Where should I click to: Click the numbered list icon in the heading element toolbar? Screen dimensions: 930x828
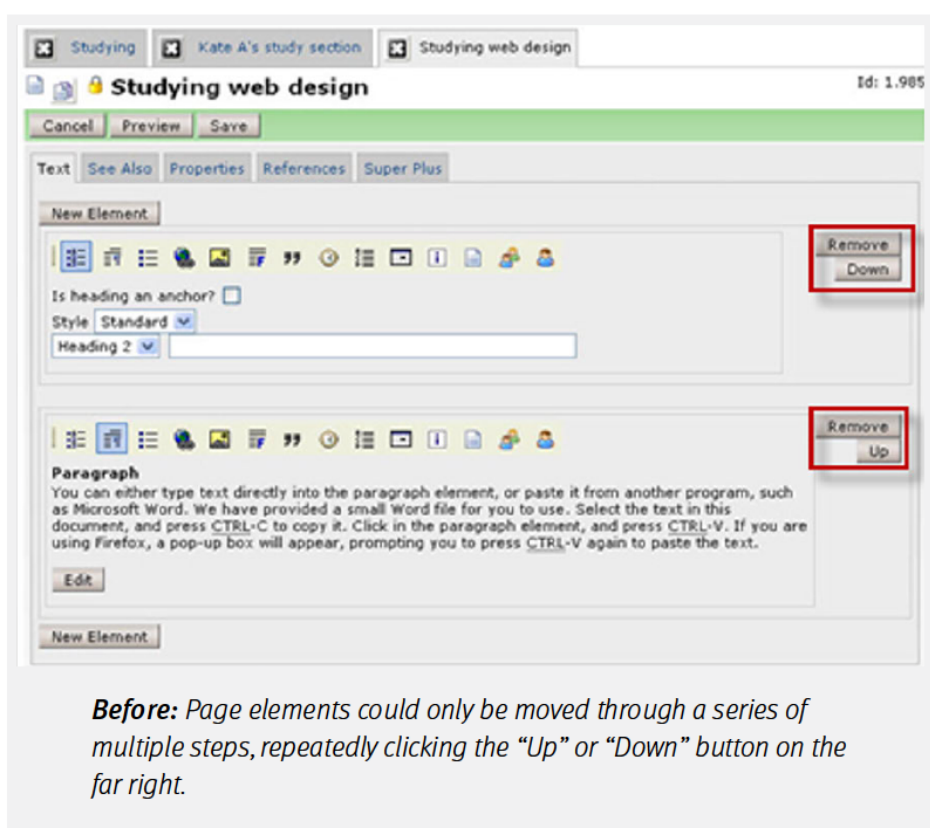pyautogui.click(x=364, y=258)
